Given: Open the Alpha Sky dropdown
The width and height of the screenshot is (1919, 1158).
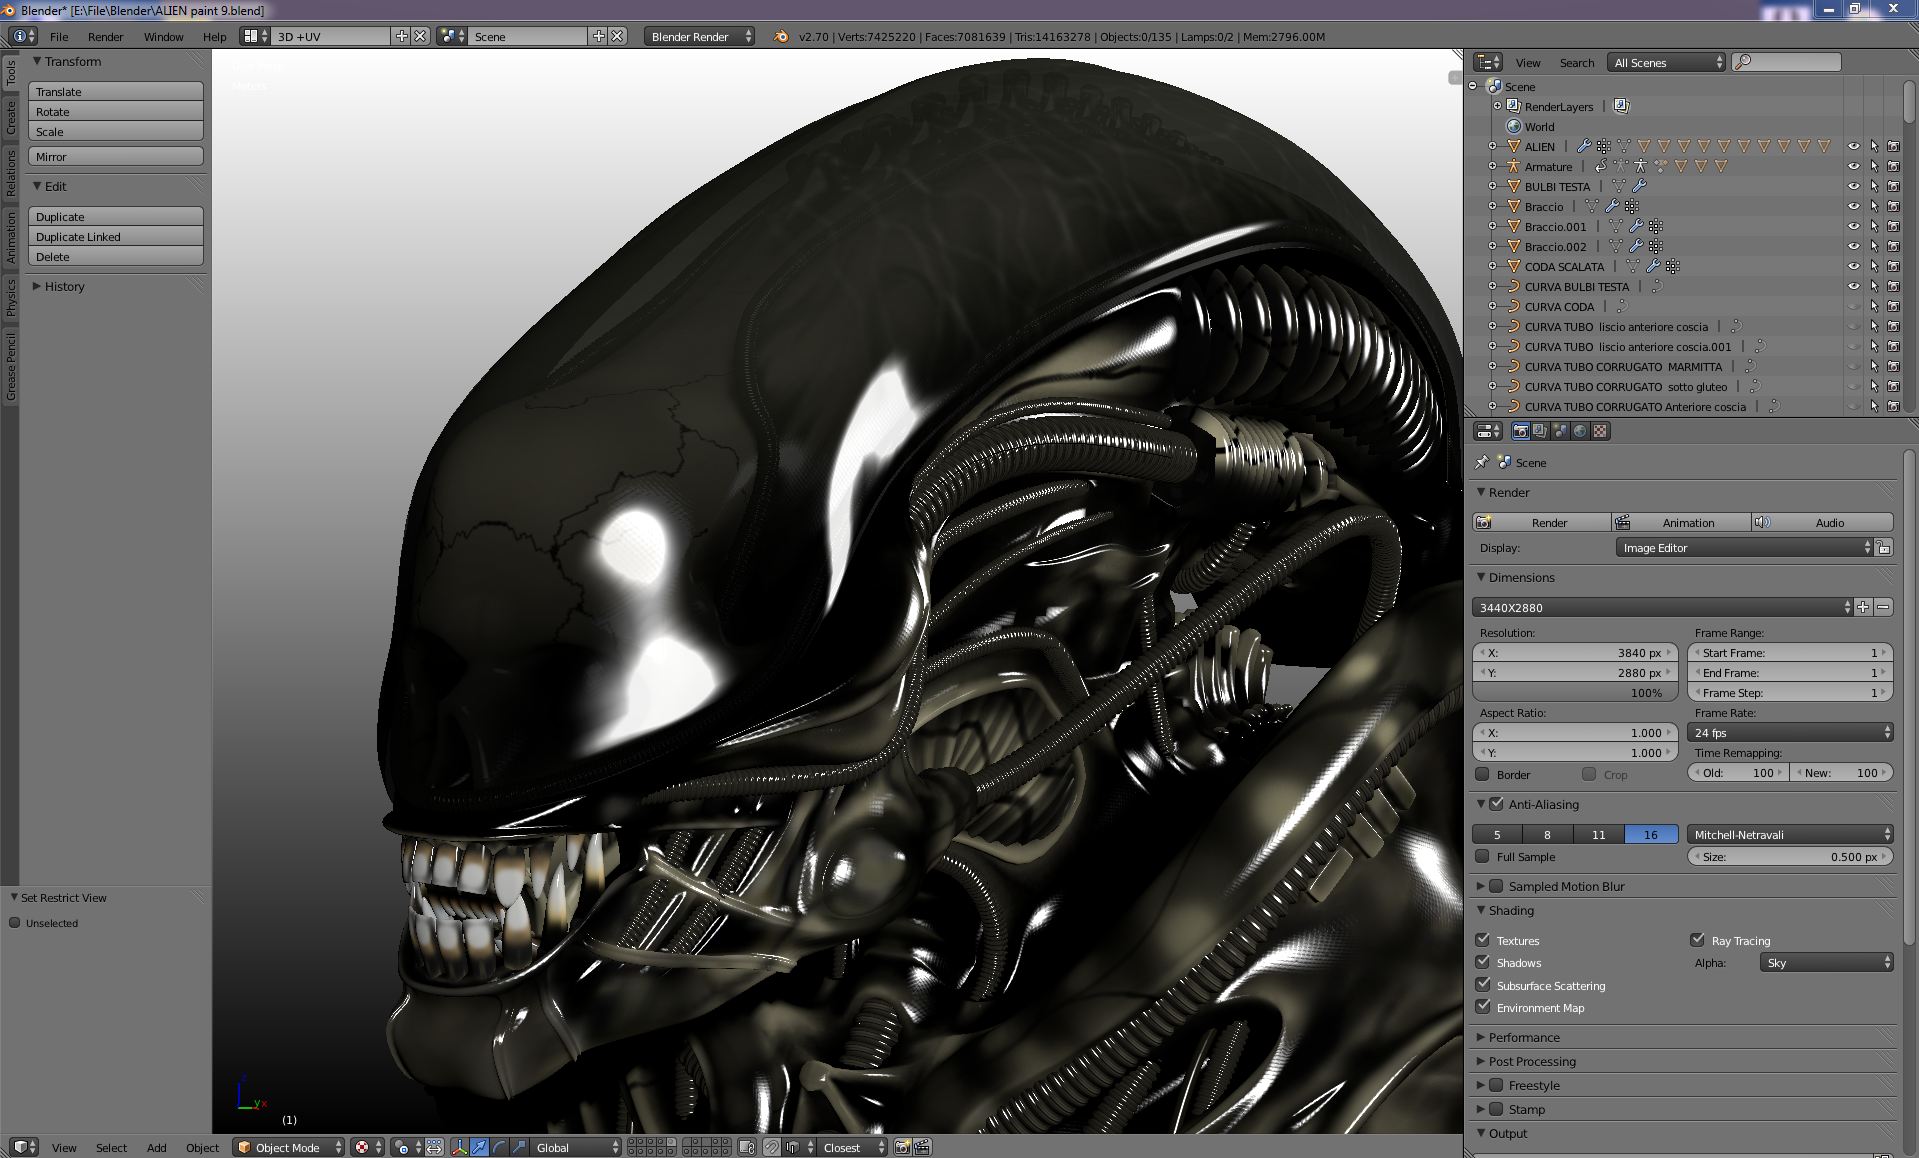Looking at the screenshot, I should (1826, 962).
